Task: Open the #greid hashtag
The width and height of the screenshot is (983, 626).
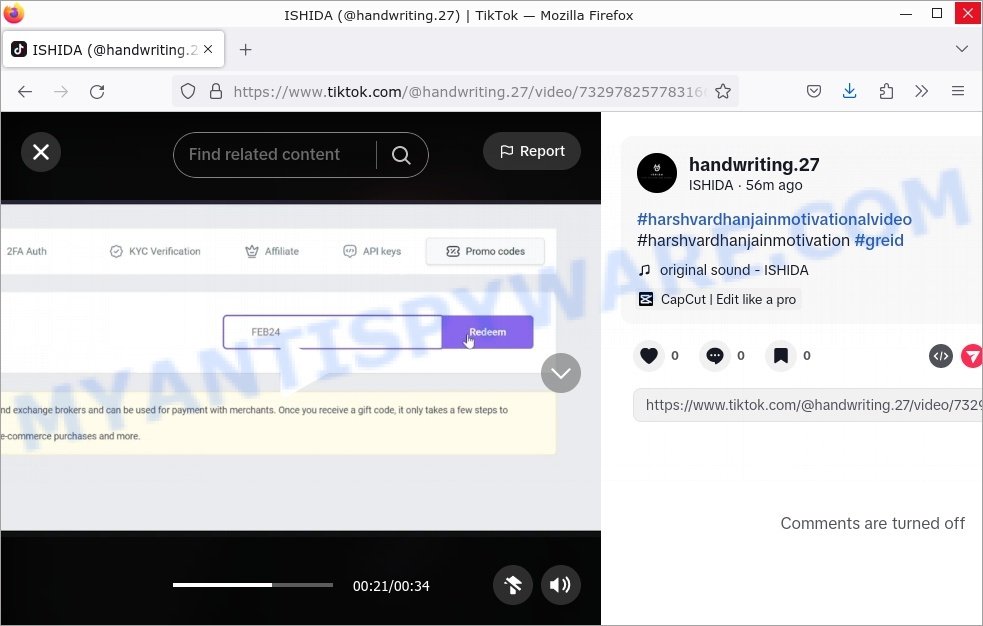Action: 879,241
